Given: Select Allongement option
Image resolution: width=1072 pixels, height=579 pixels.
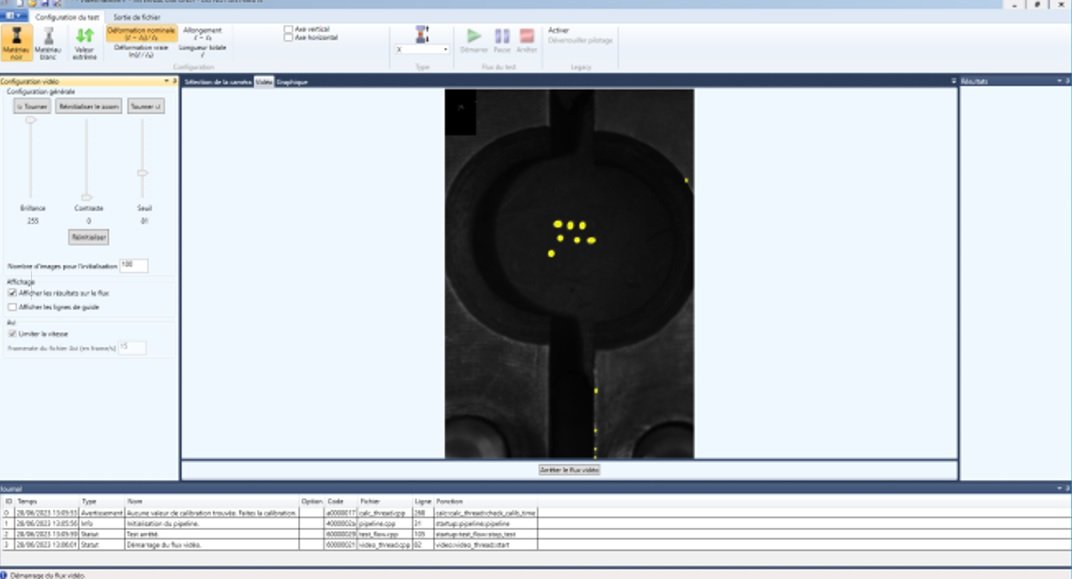Looking at the screenshot, I should (202, 33).
